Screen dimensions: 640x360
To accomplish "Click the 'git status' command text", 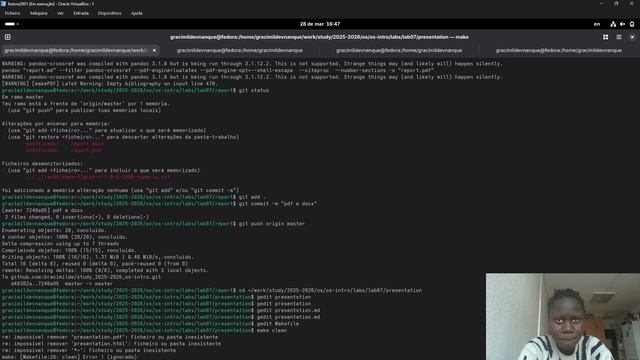I will point(254,91).
